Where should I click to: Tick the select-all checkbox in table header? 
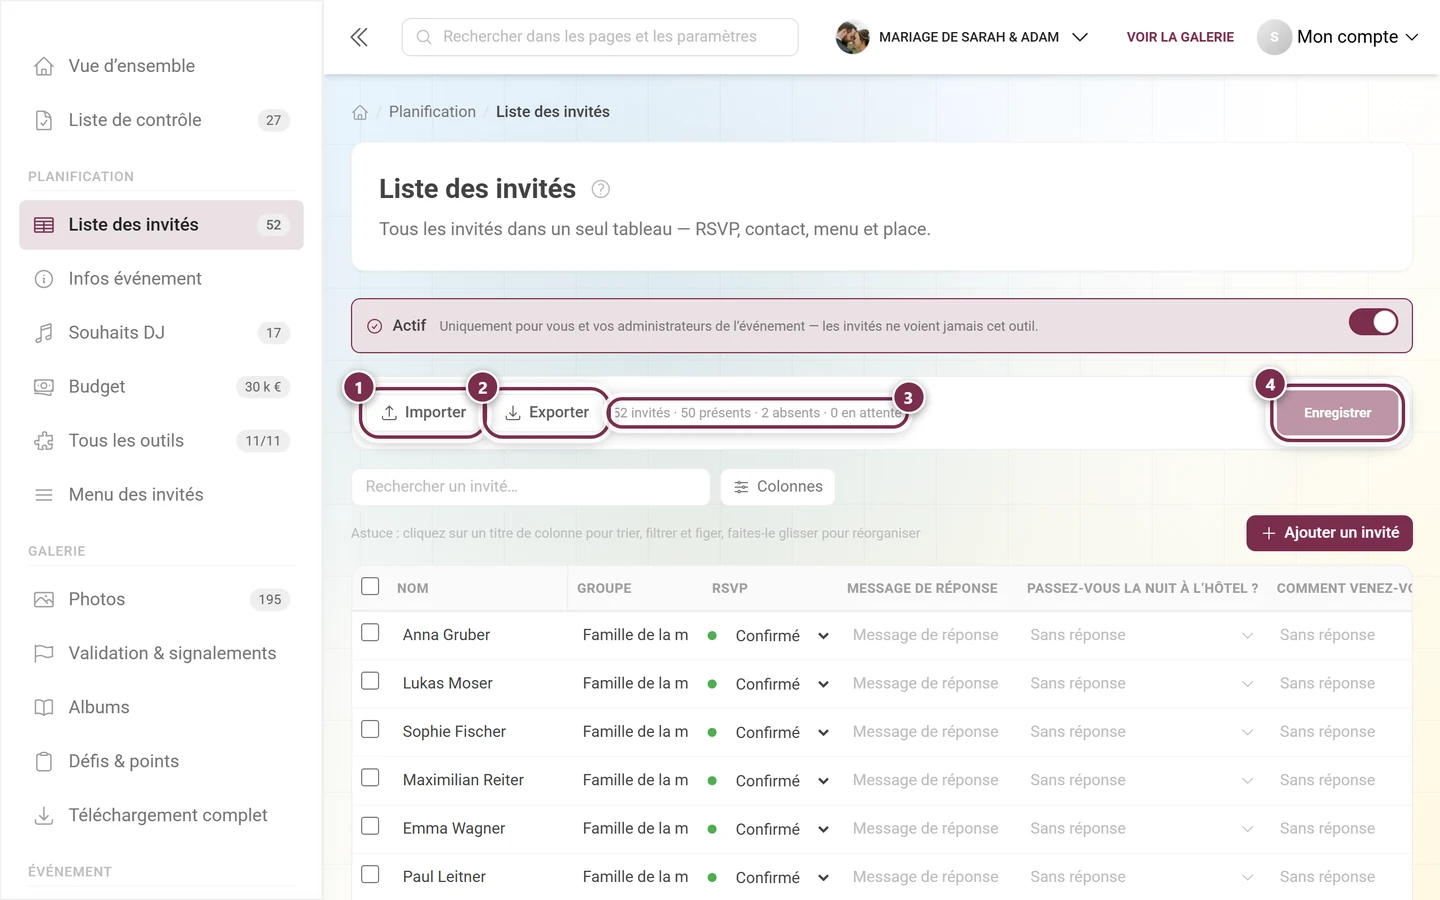[x=370, y=586]
